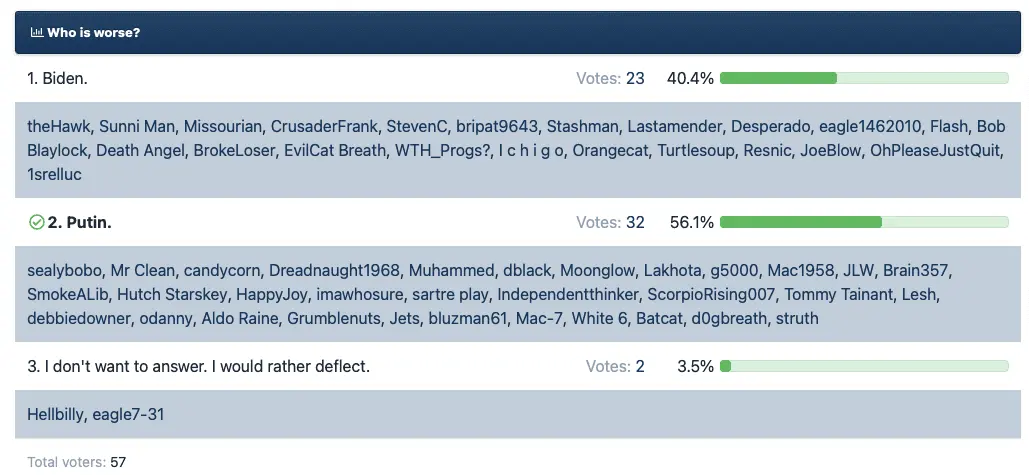Click the poll chart icon in header

tap(36, 33)
